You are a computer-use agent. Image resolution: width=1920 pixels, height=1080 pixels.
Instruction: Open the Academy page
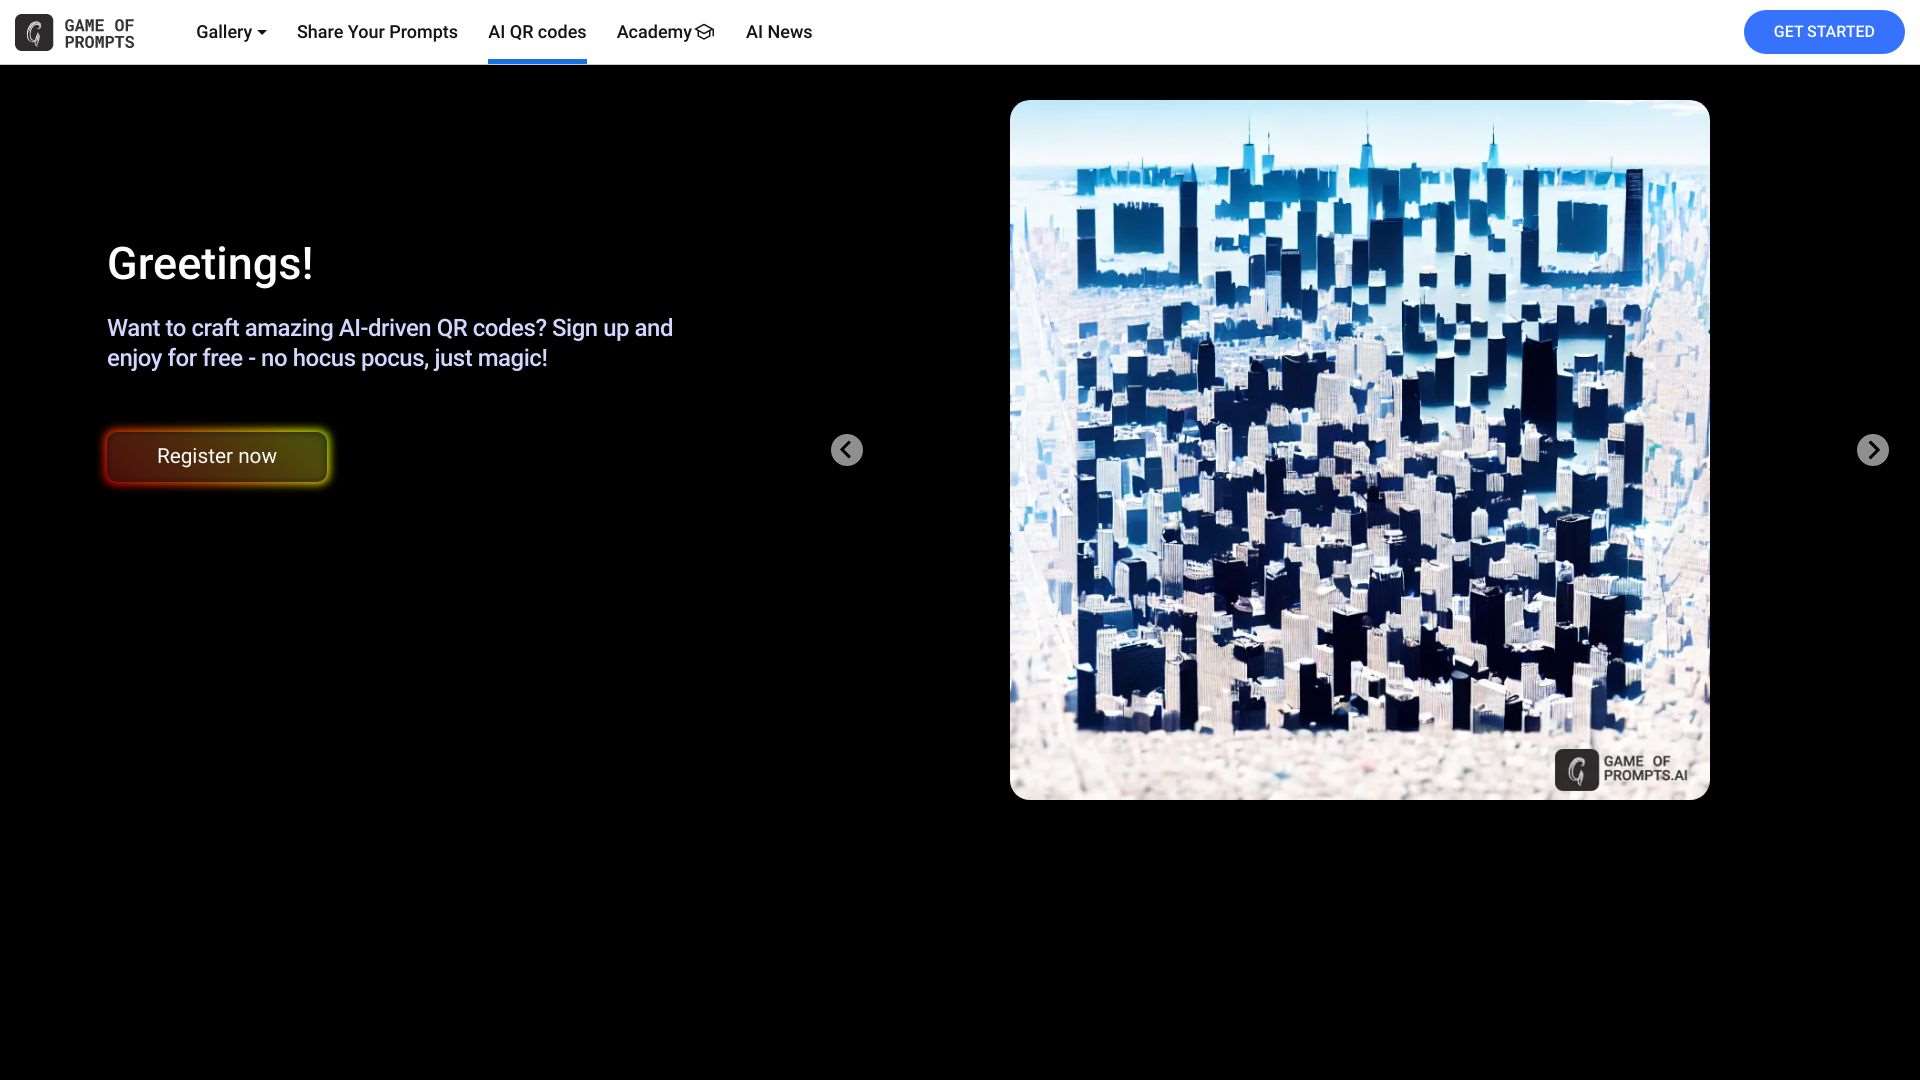point(655,31)
